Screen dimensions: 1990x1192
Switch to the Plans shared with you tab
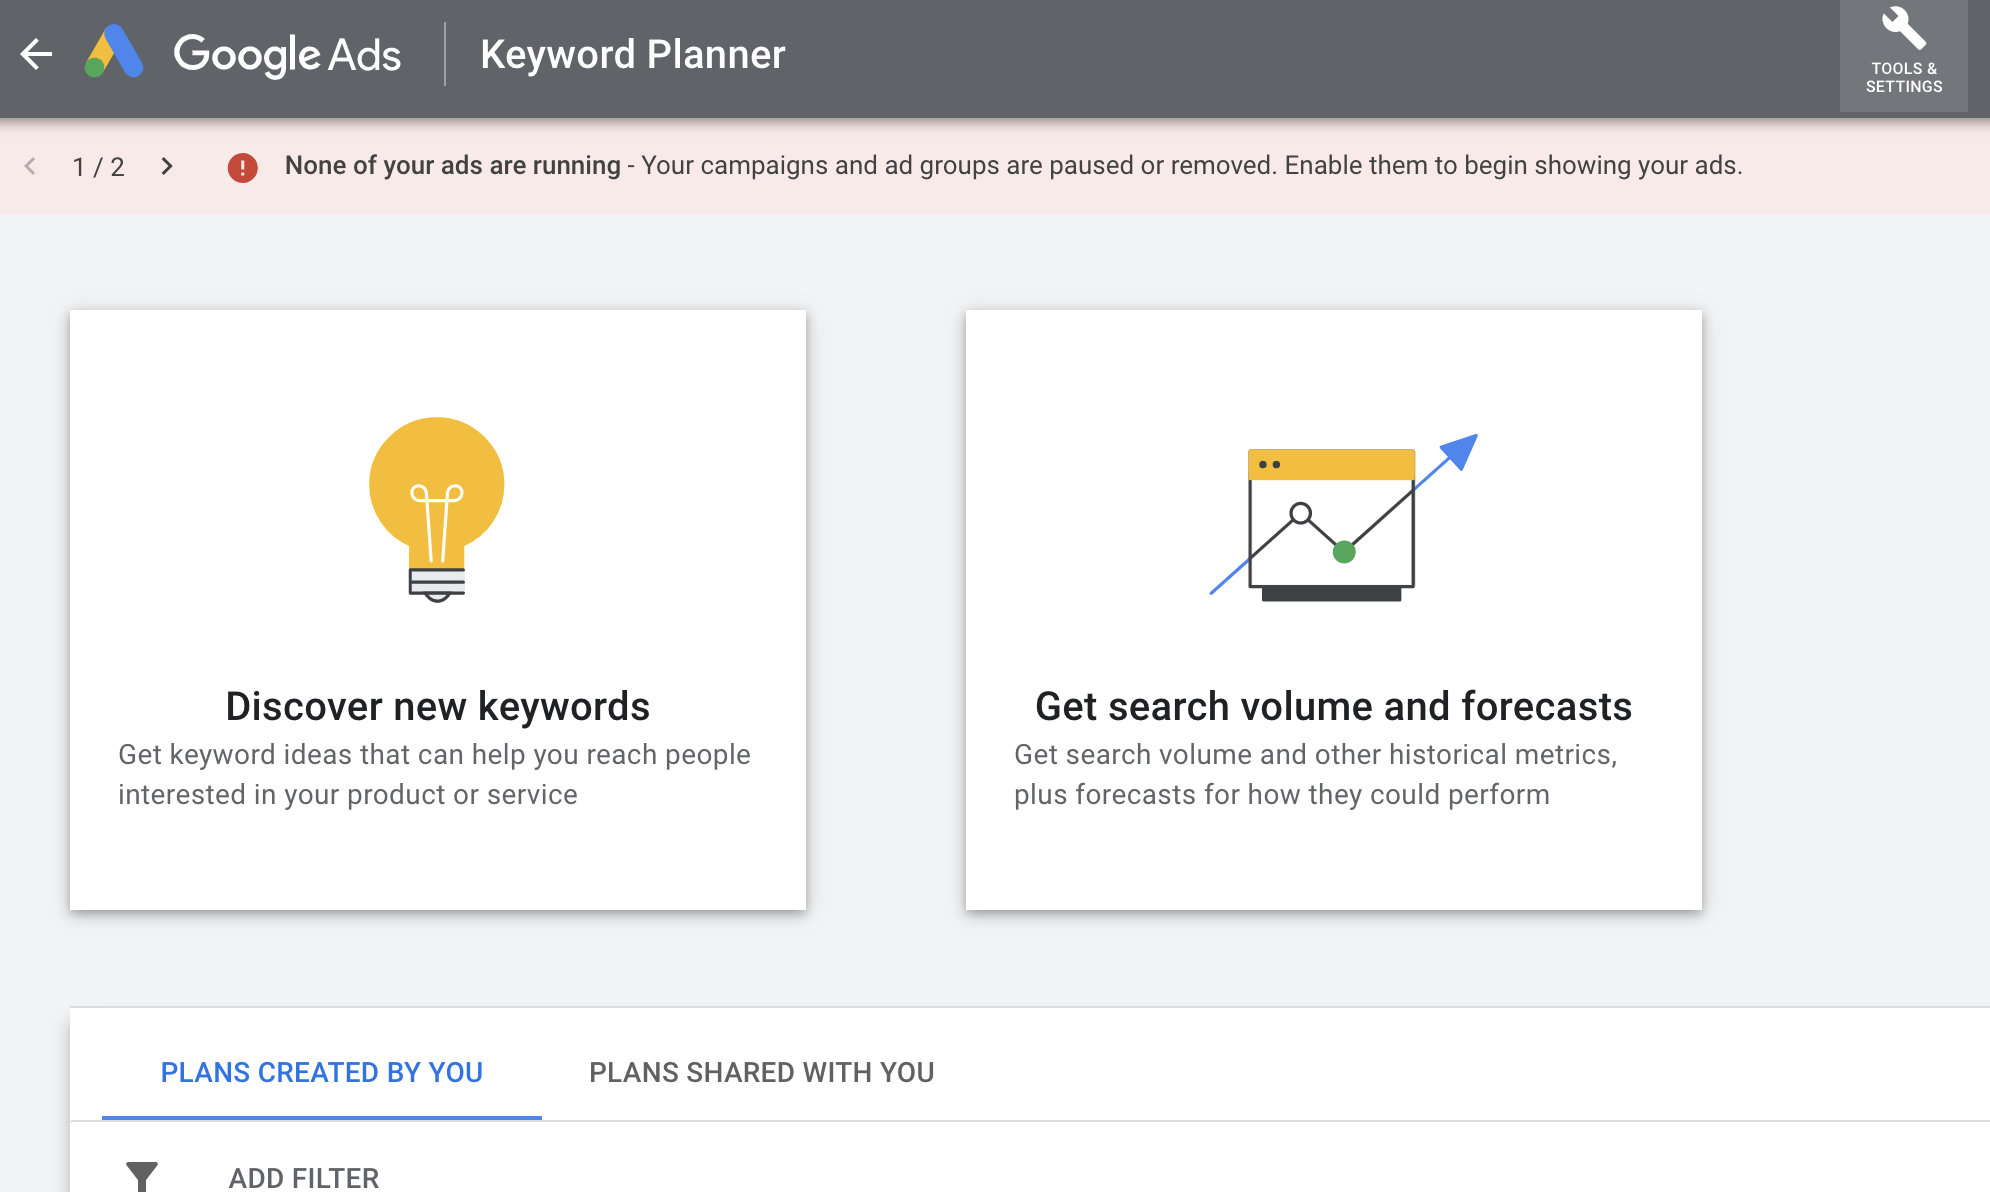pyautogui.click(x=762, y=1072)
